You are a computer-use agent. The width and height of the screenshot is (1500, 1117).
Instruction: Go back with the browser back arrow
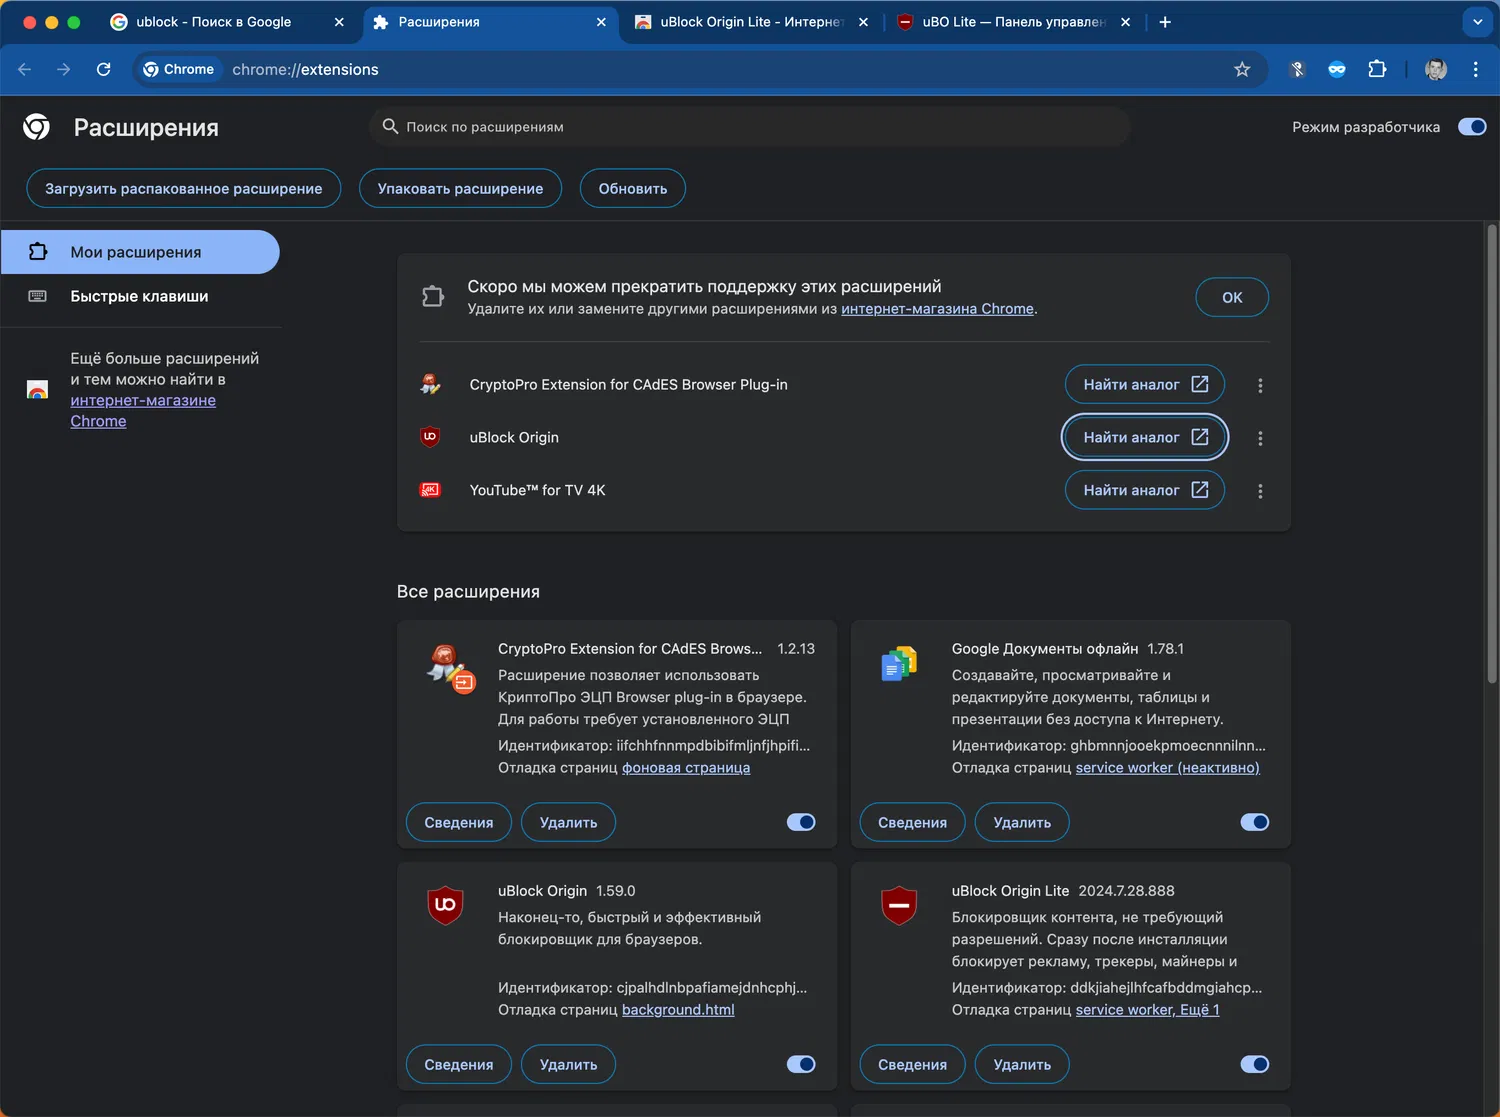point(25,69)
